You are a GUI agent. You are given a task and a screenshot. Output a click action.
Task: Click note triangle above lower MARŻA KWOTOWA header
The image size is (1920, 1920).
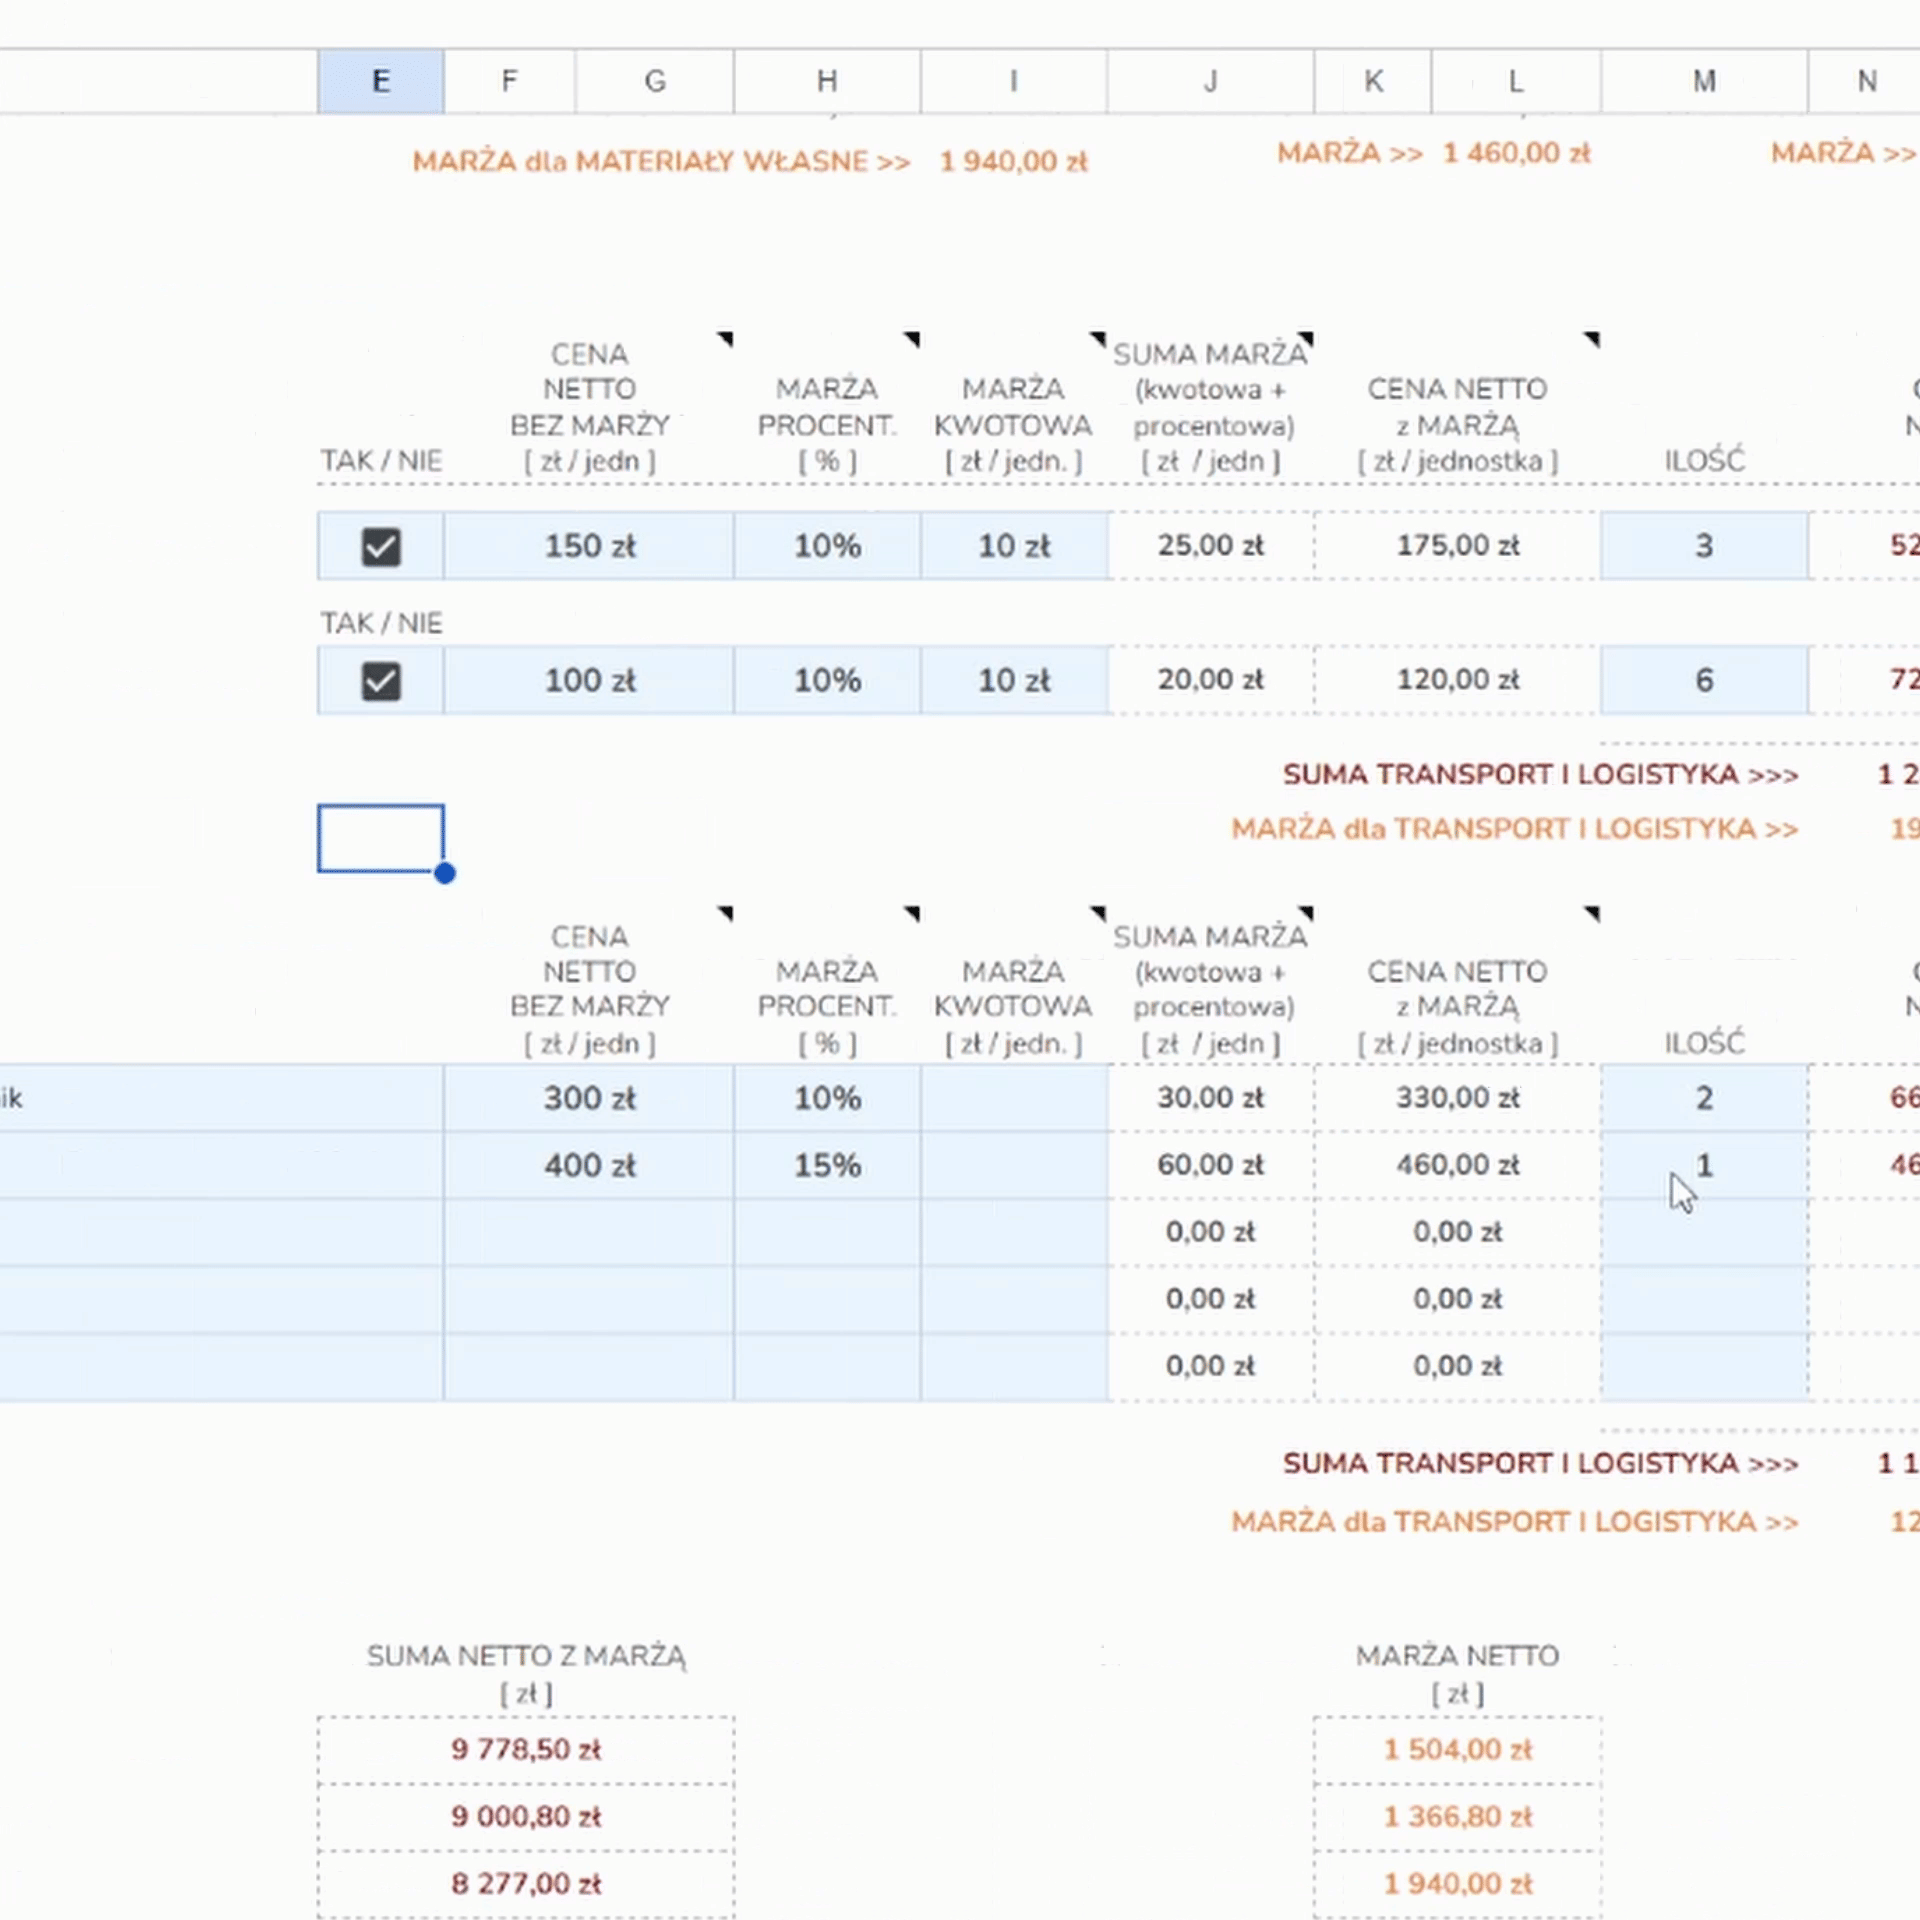[1099, 913]
